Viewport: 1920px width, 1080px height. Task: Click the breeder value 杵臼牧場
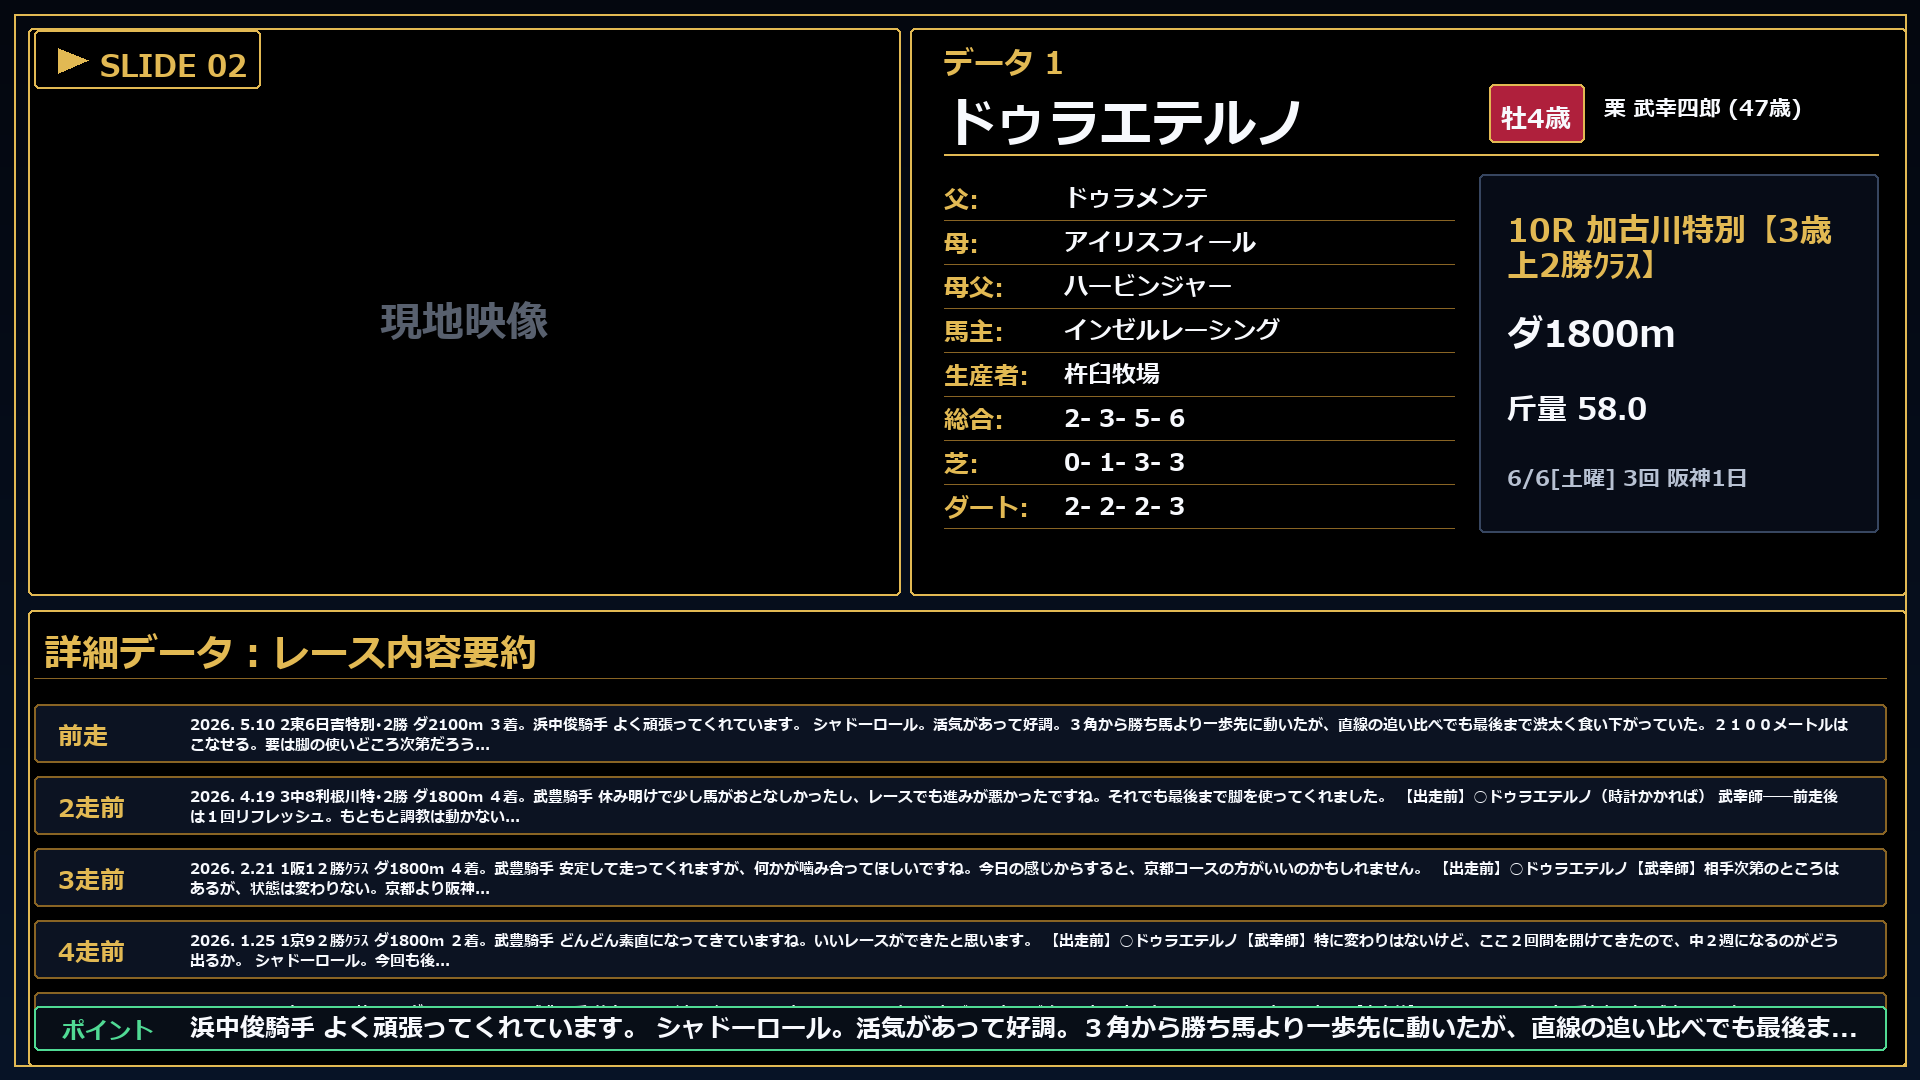click(1112, 374)
